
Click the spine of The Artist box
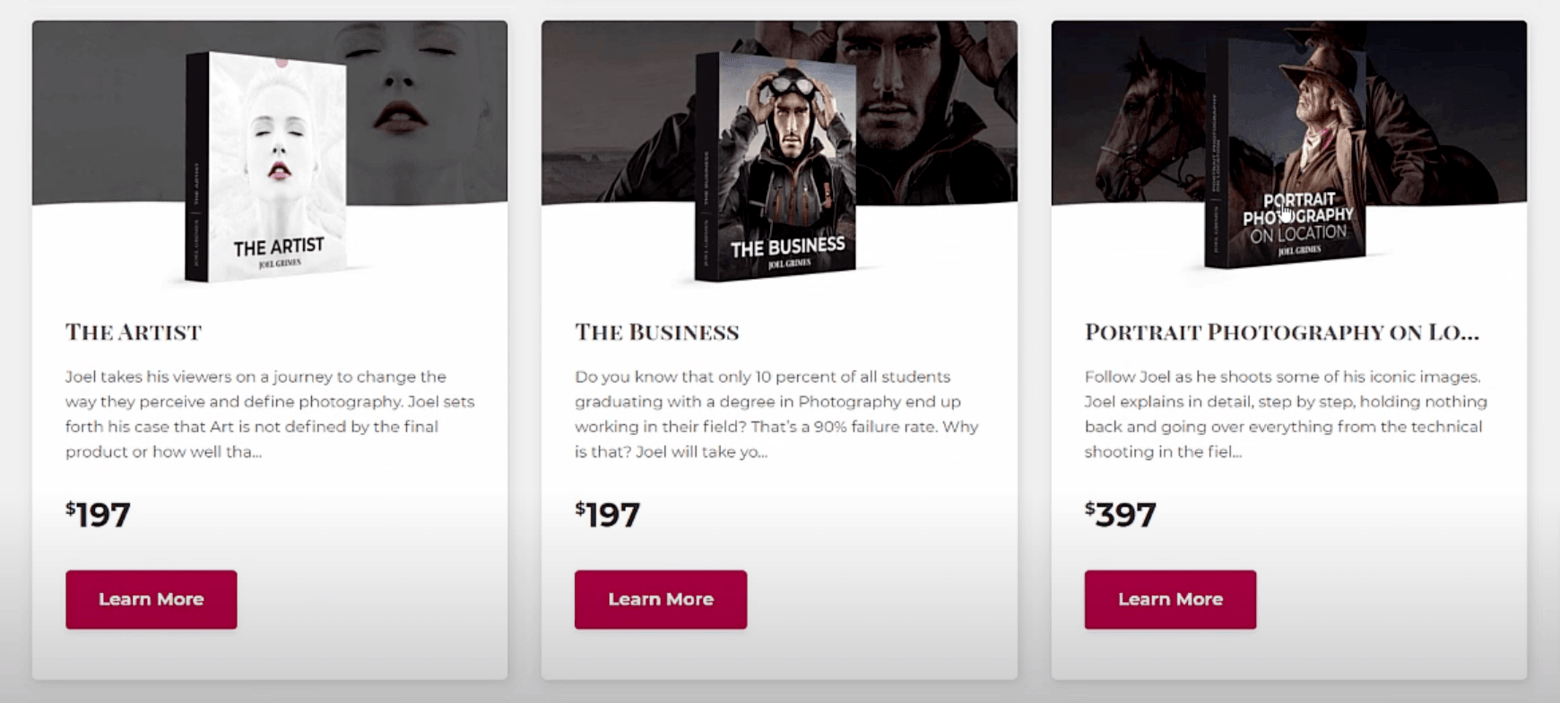[197, 168]
